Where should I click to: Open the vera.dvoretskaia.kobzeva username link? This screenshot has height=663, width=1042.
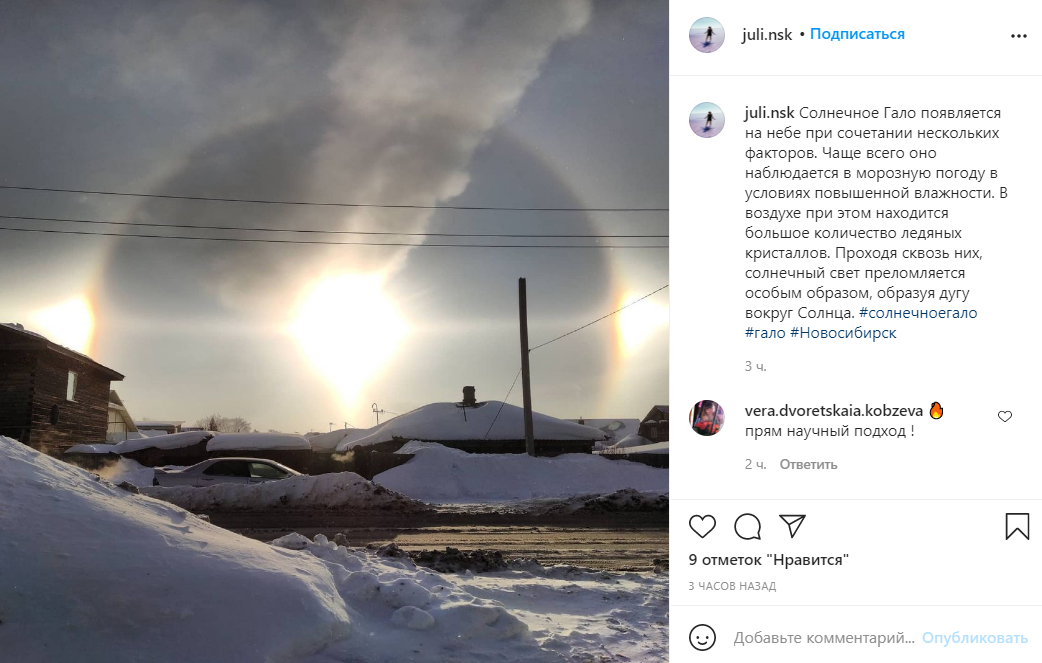click(834, 411)
